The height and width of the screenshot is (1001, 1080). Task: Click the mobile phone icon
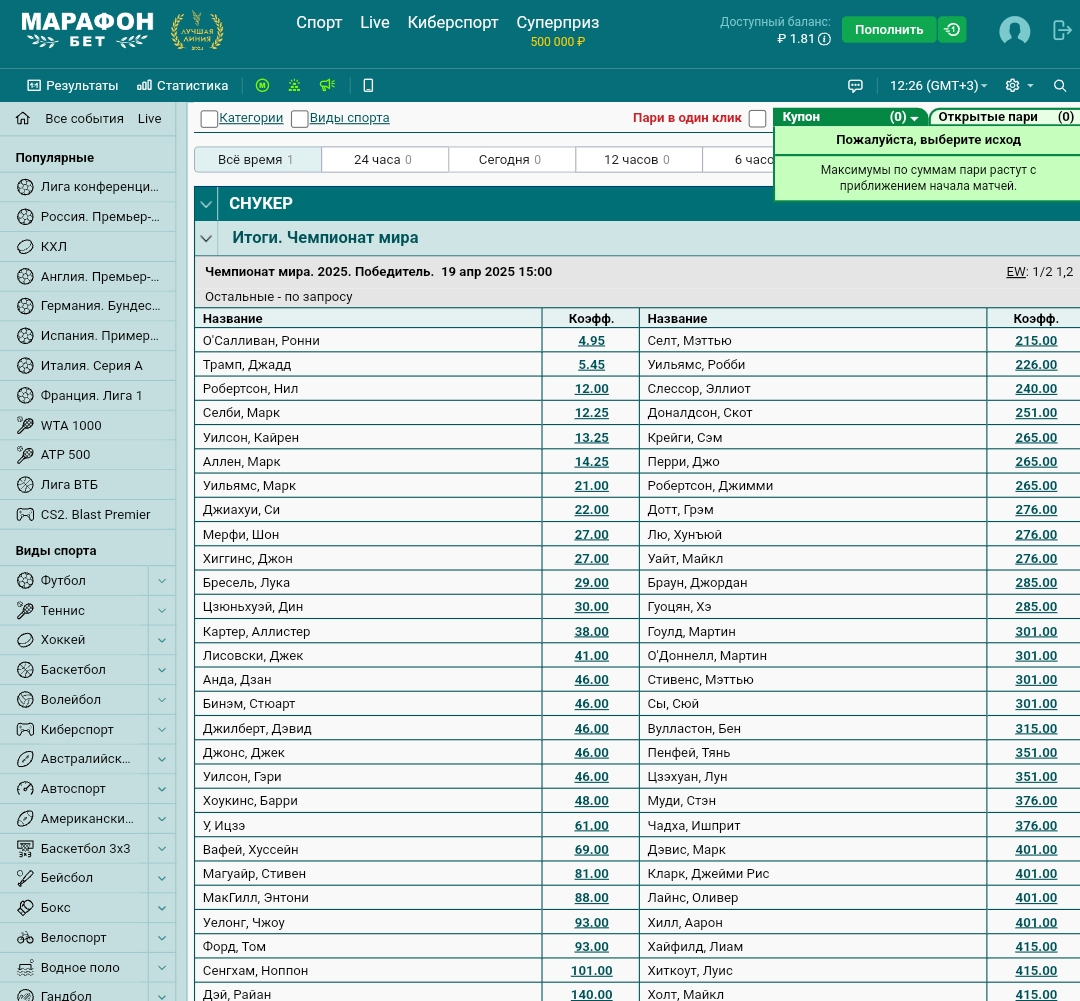tap(368, 86)
